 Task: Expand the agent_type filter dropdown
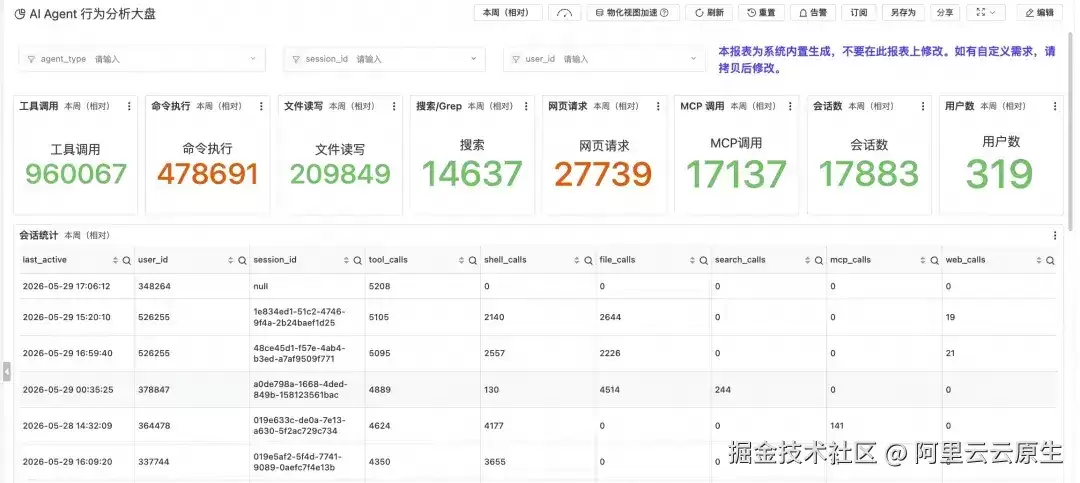pos(142,59)
